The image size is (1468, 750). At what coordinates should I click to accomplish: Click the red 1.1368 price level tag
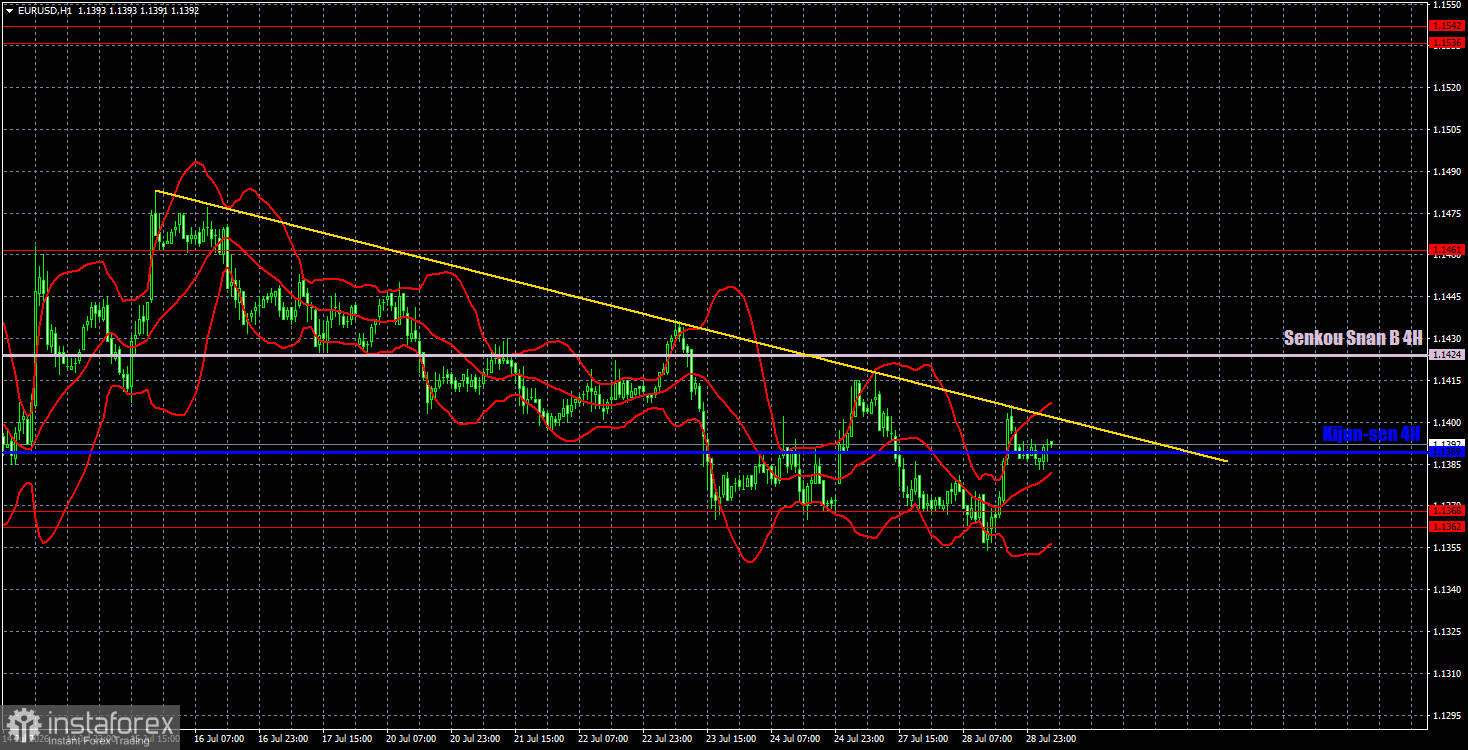(1446, 510)
